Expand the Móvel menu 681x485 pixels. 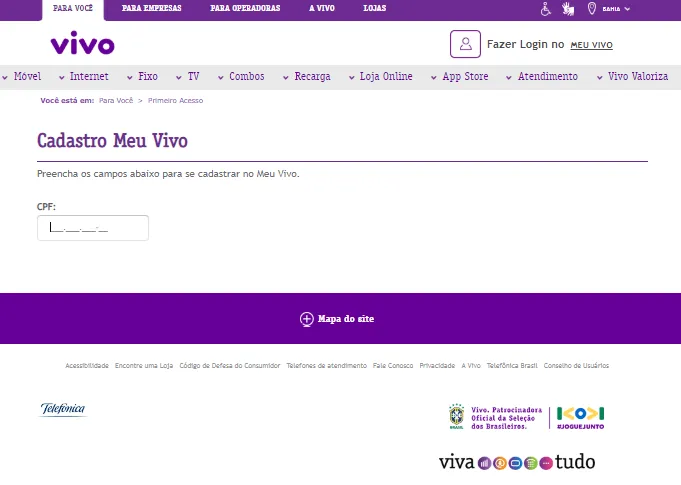[x=22, y=77]
